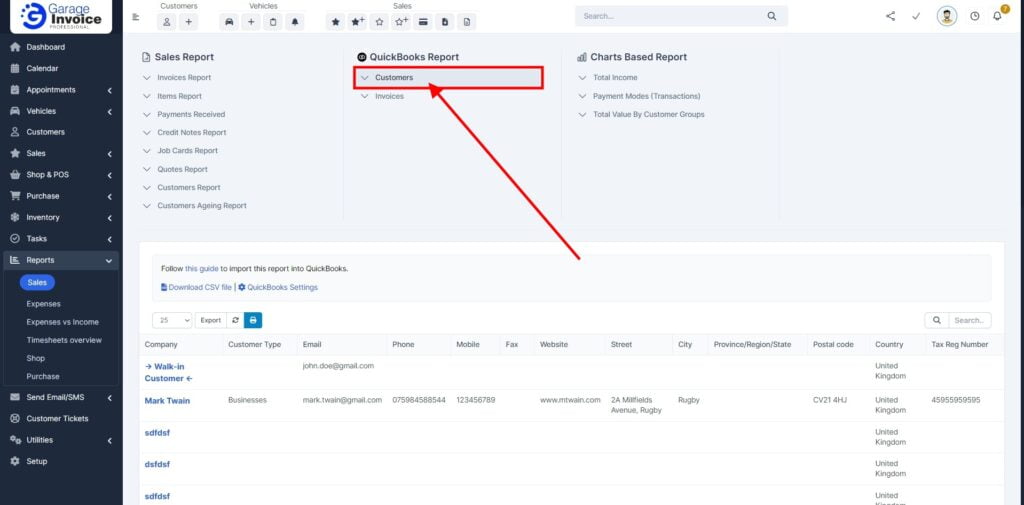Select Expenses vs Income under Reports
The height and width of the screenshot is (505, 1024).
[x=63, y=322]
